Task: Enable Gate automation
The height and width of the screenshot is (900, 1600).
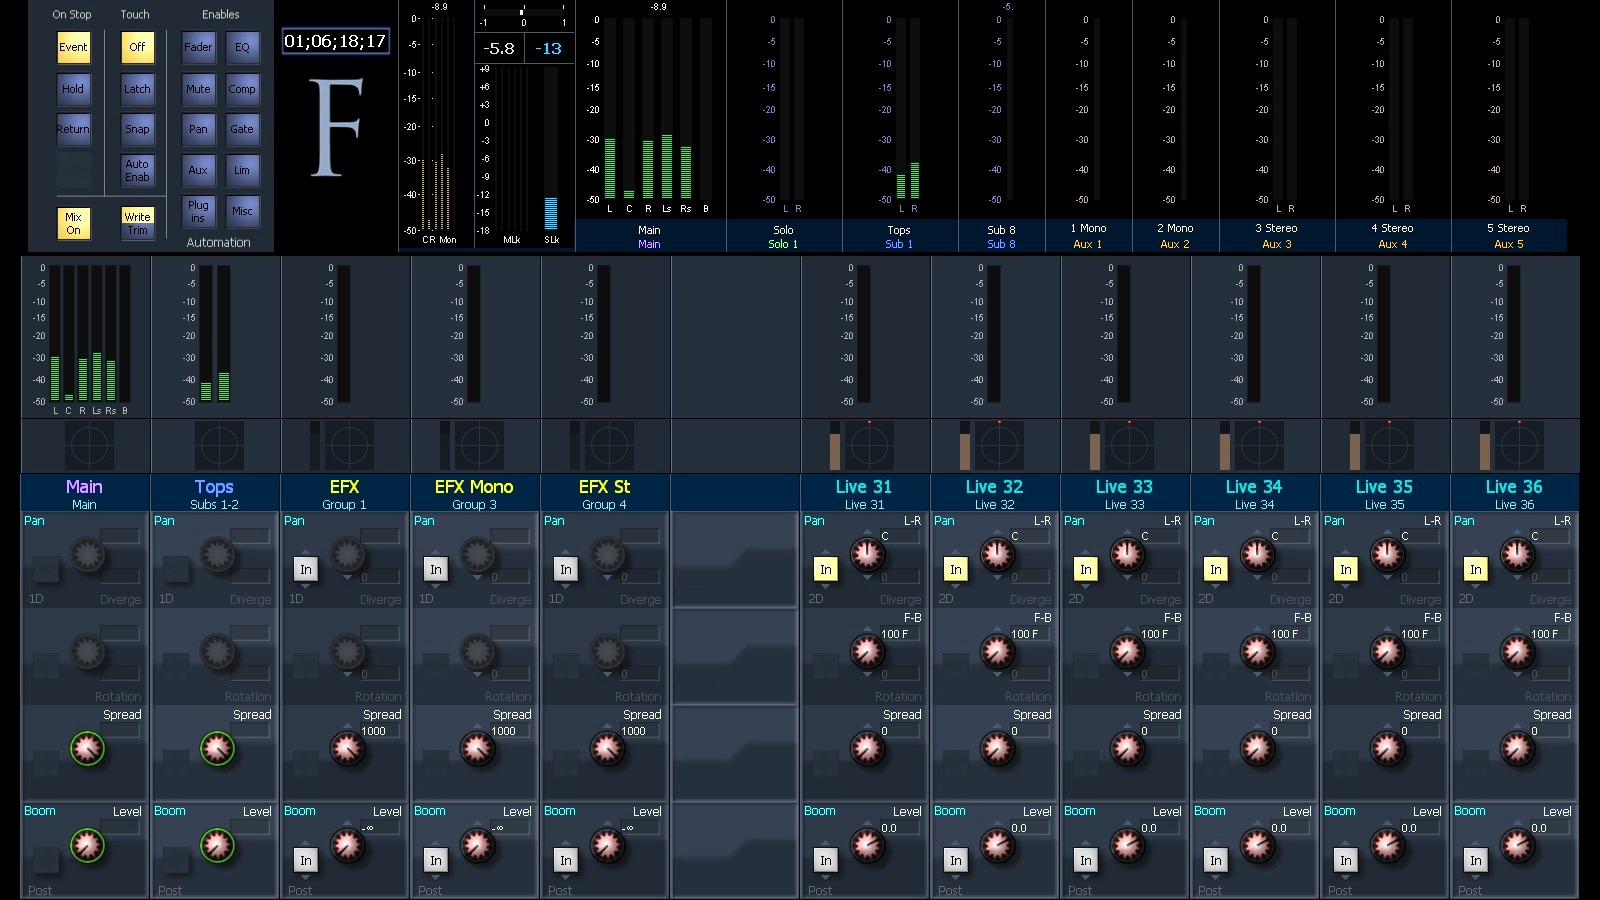Action: click(x=242, y=129)
